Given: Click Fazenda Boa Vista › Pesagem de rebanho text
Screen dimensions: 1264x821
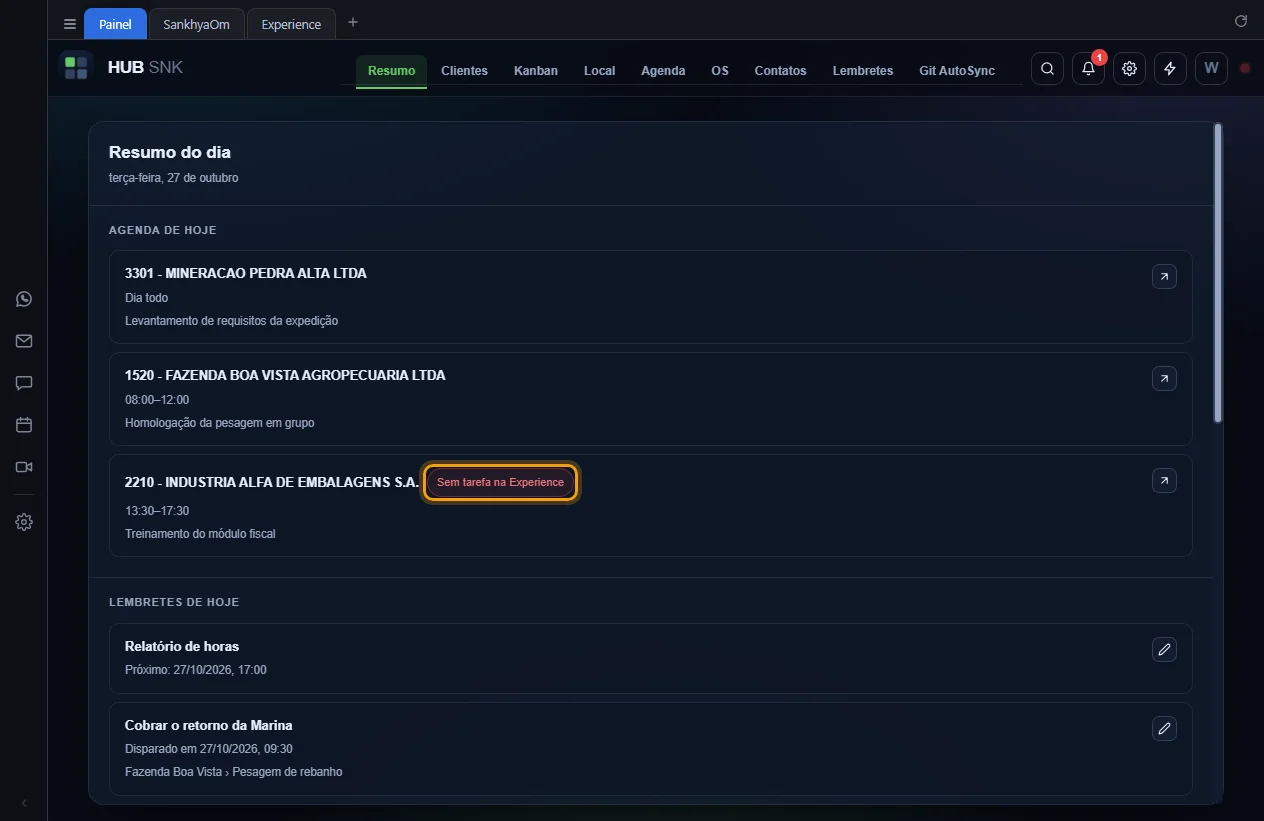Looking at the screenshot, I should click(234, 772).
